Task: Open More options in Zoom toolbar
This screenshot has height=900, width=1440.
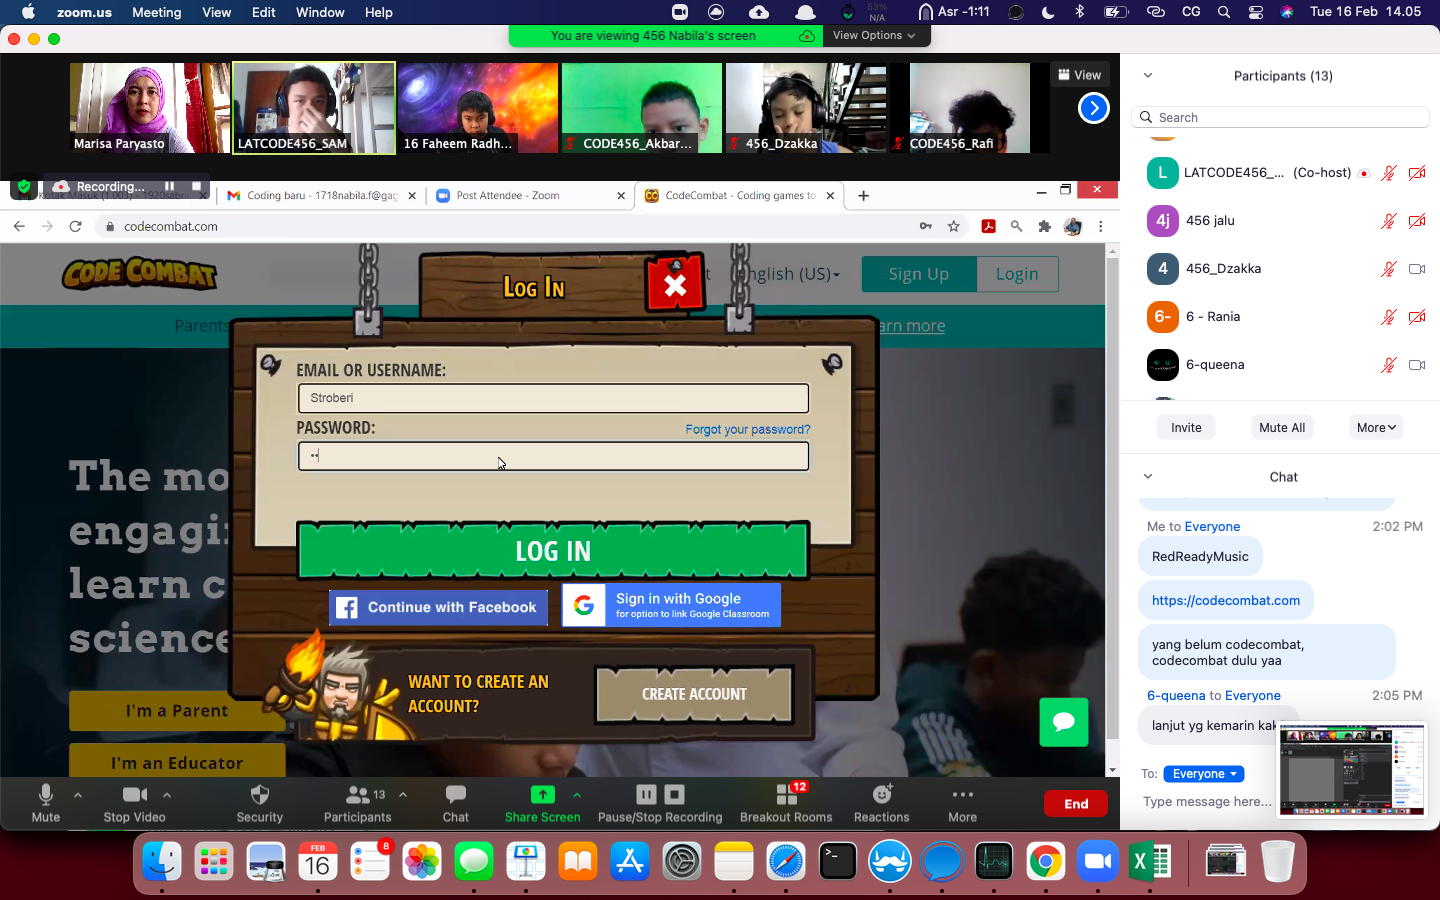Action: click(x=962, y=803)
